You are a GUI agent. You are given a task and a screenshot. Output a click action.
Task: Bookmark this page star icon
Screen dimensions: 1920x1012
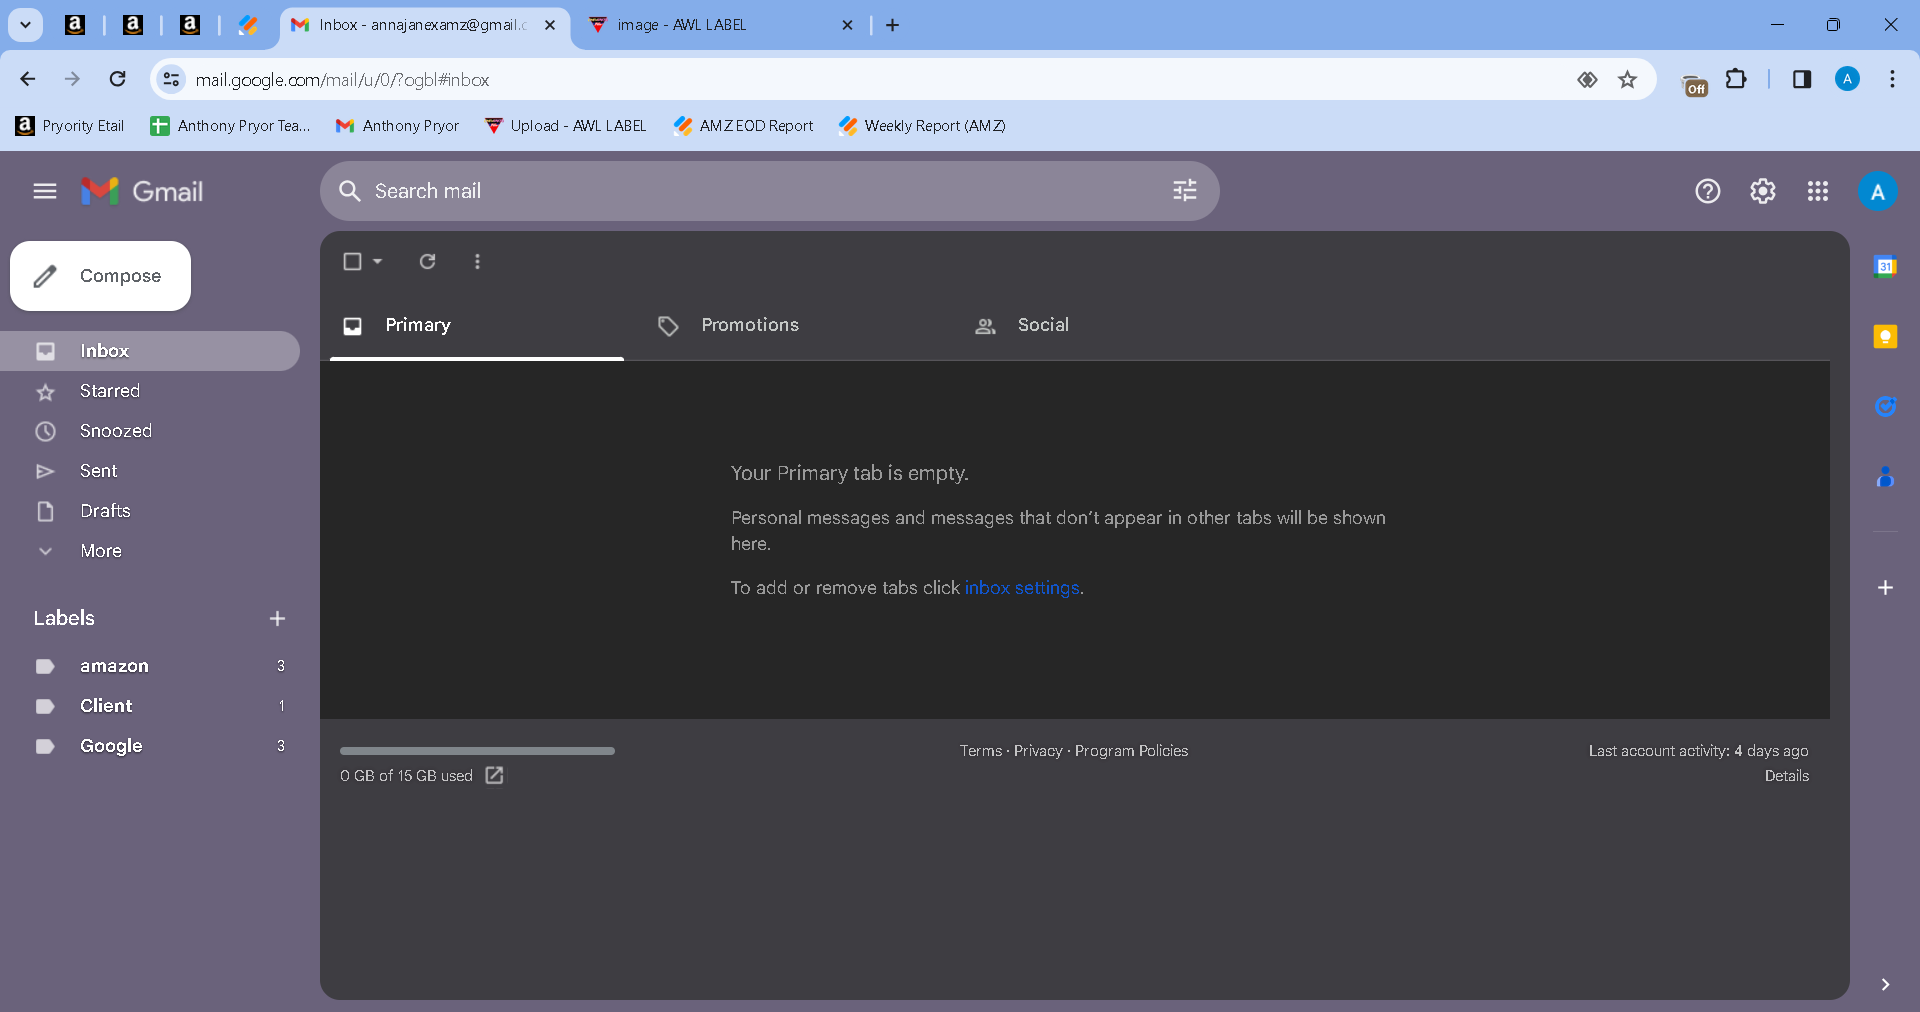(1628, 79)
